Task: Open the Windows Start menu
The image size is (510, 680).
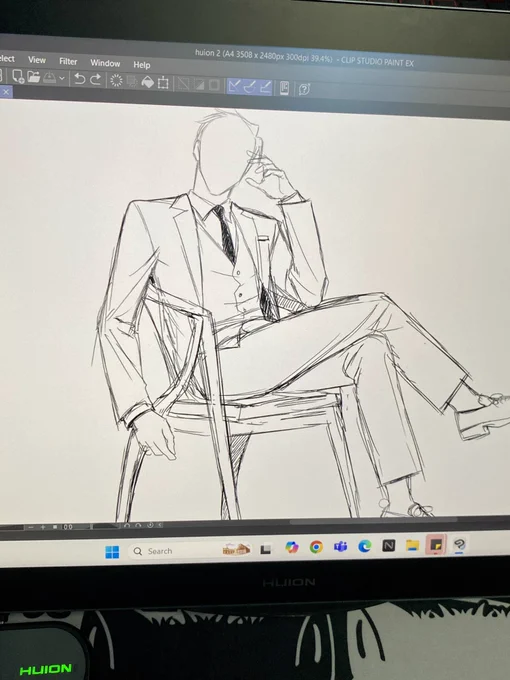Action: [x=112, y=552]
